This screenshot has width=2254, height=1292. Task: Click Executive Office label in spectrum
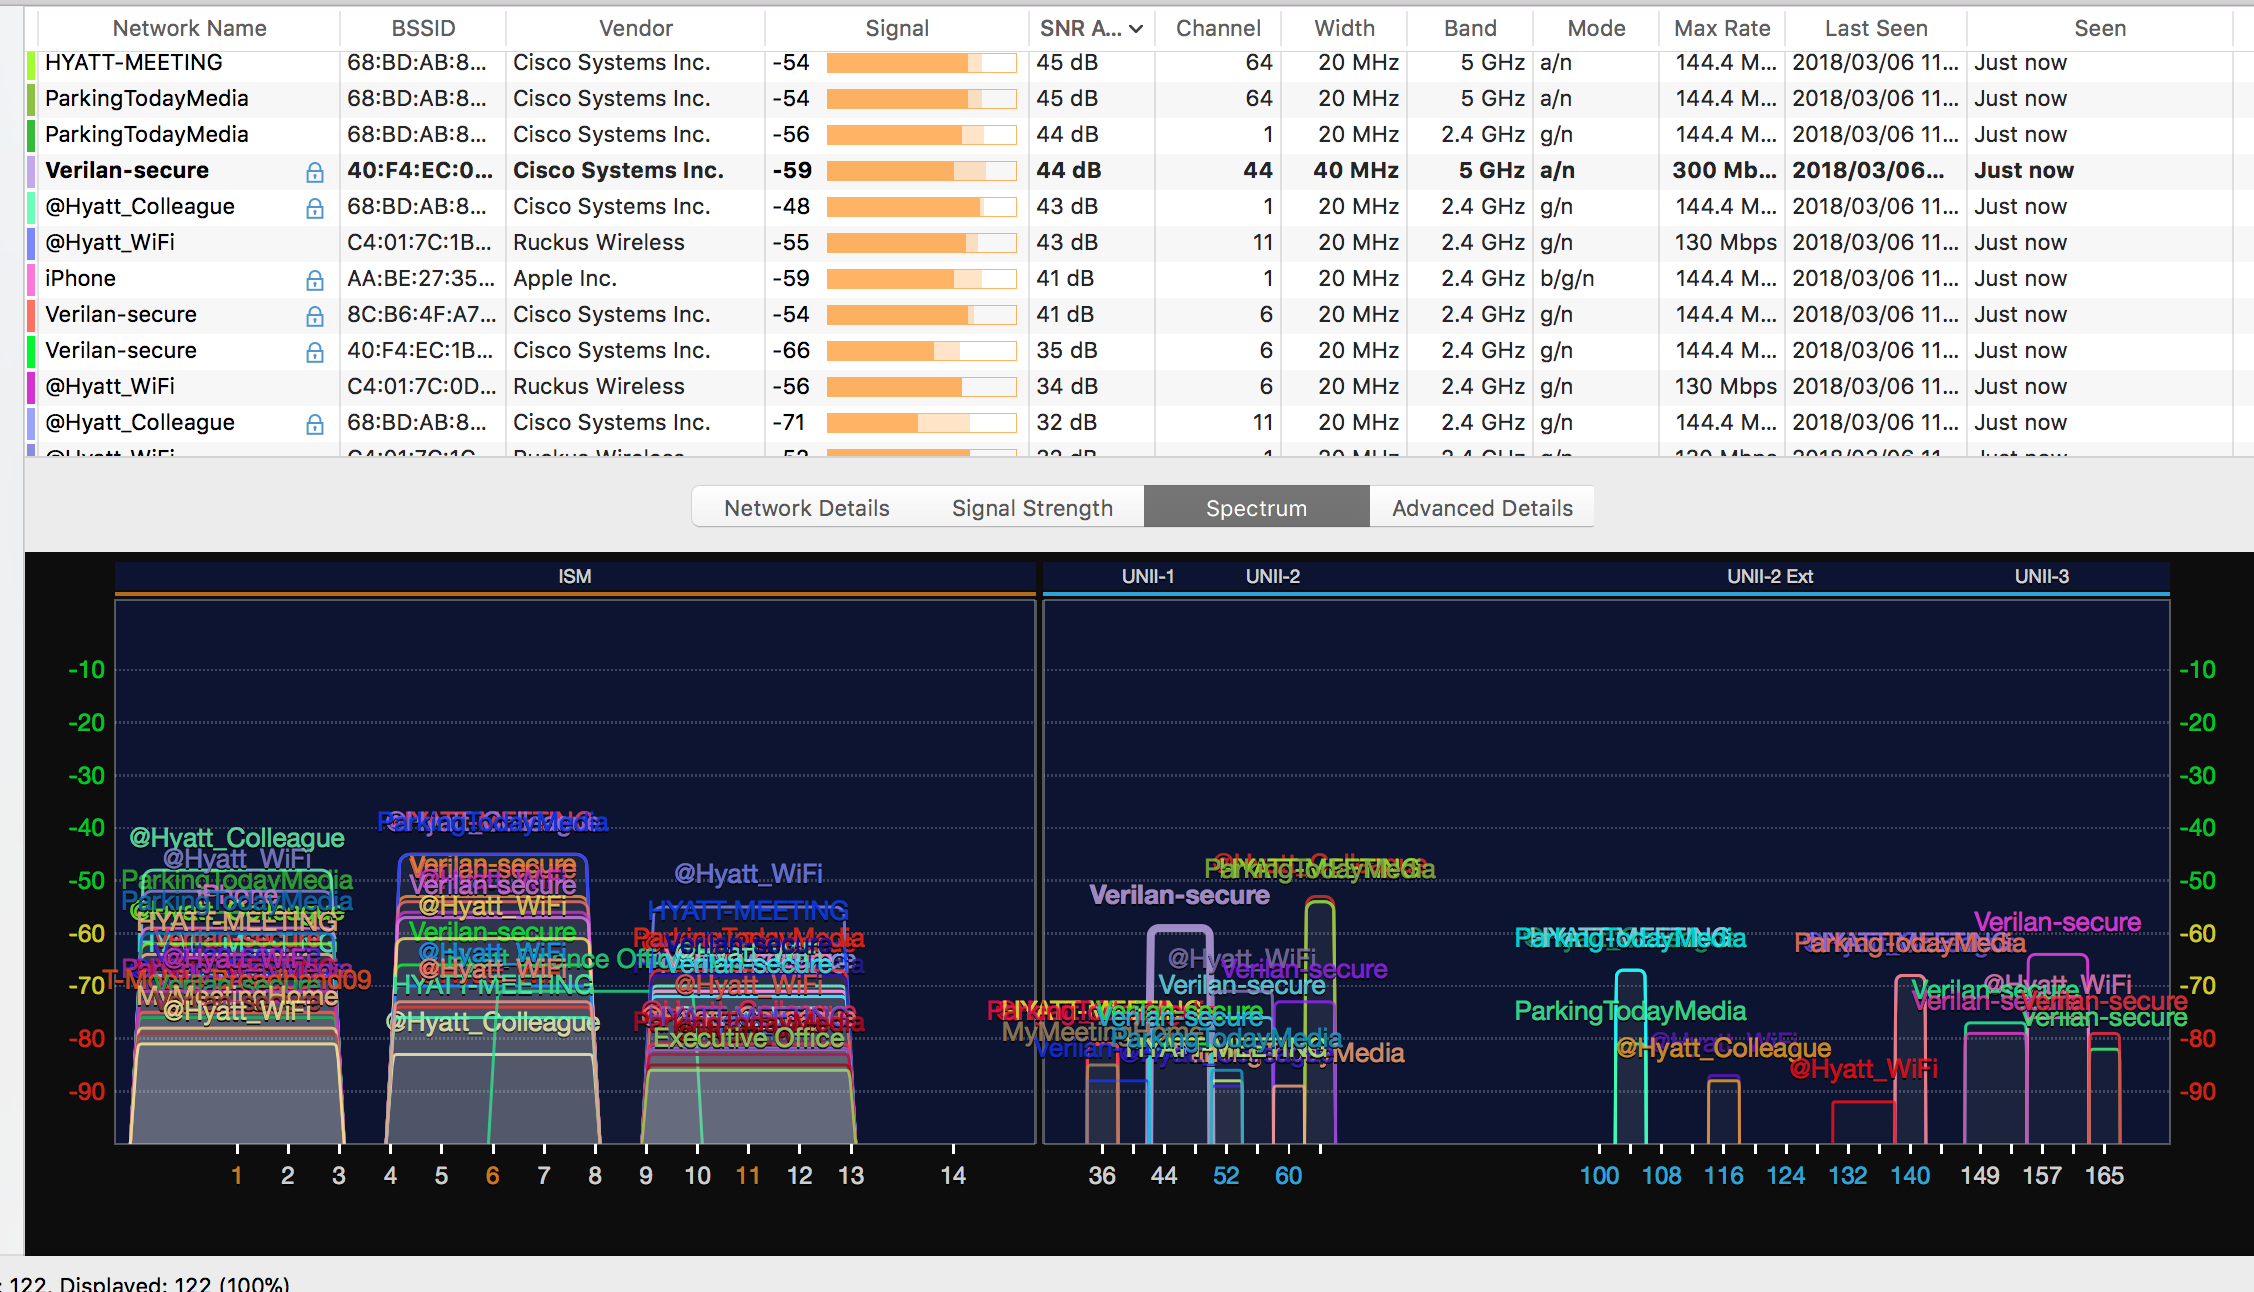[749, 1038]
